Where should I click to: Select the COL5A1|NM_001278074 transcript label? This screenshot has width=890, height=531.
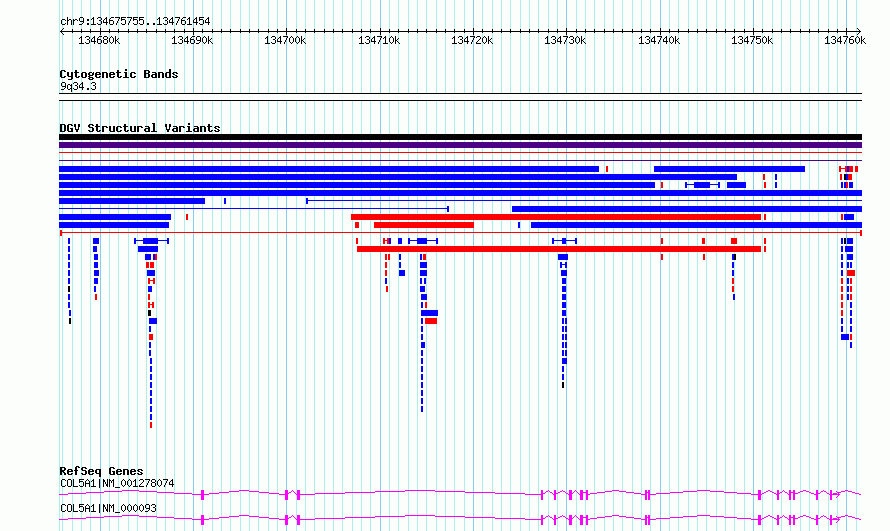(117, 484)
